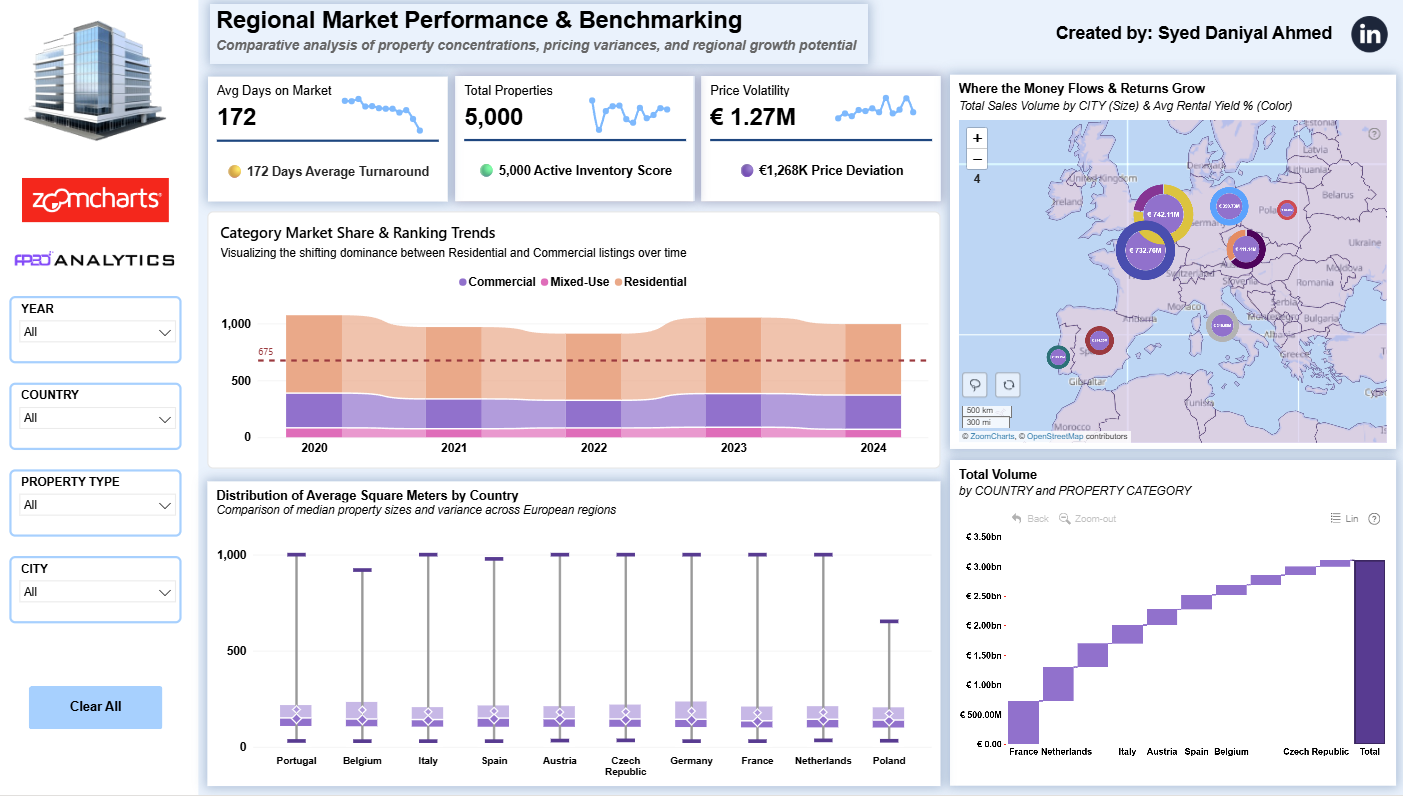Screen dimensions: 1403x796
Task: Open the OpenStreetMap attribution link
Action: click(1054, 437)
